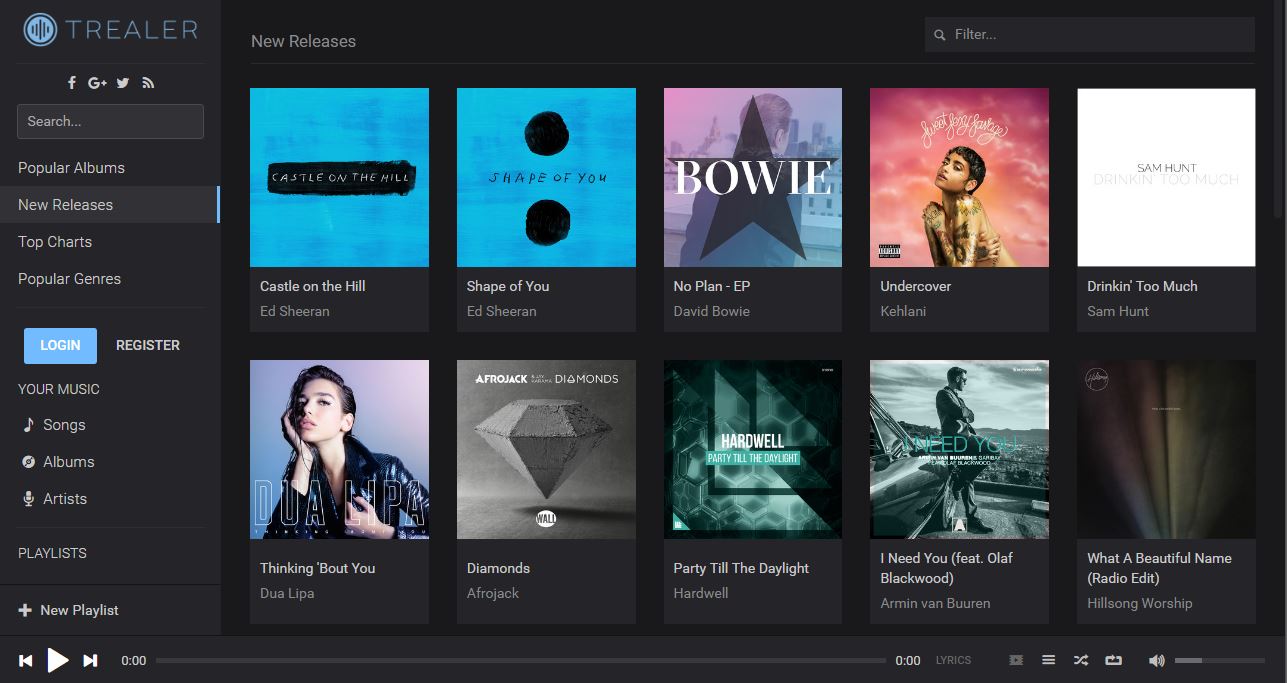Open the Google Plus social icon

pyautogui.click(x=97, y=83)
